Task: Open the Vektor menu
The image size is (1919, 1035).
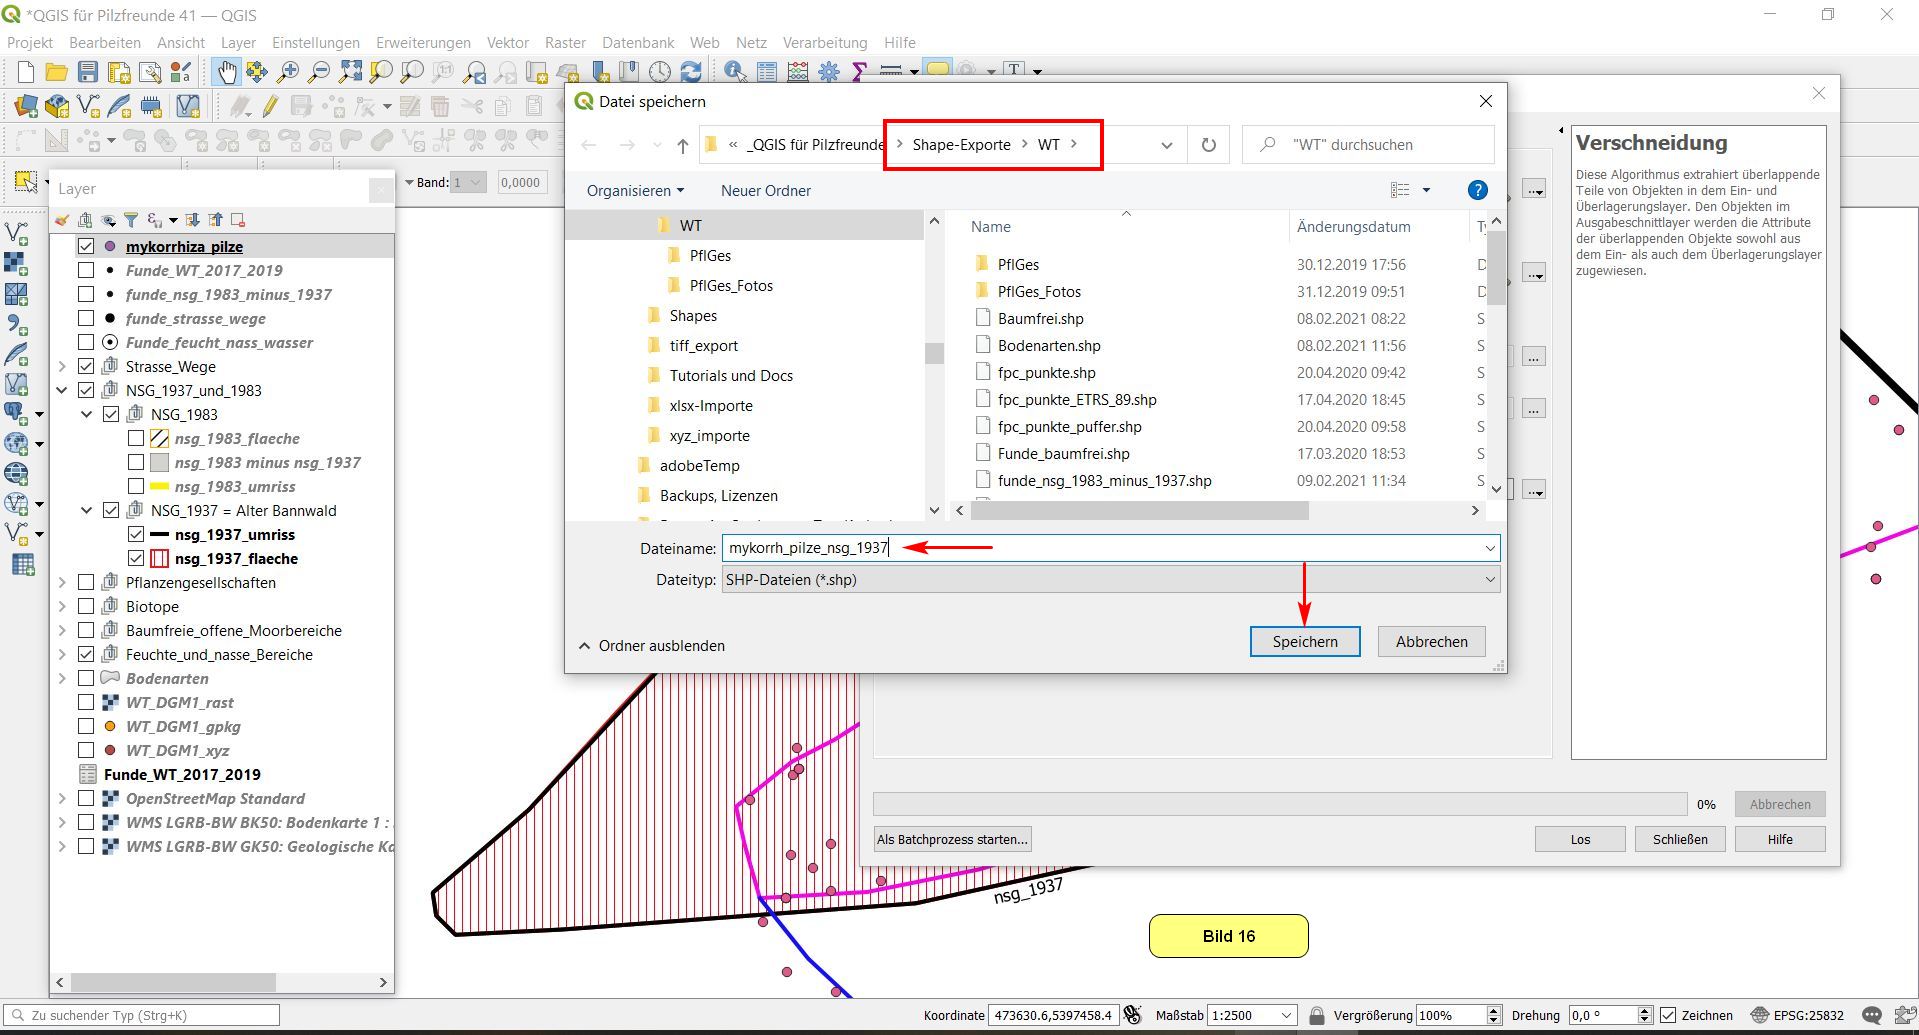Action: point(507,43)
